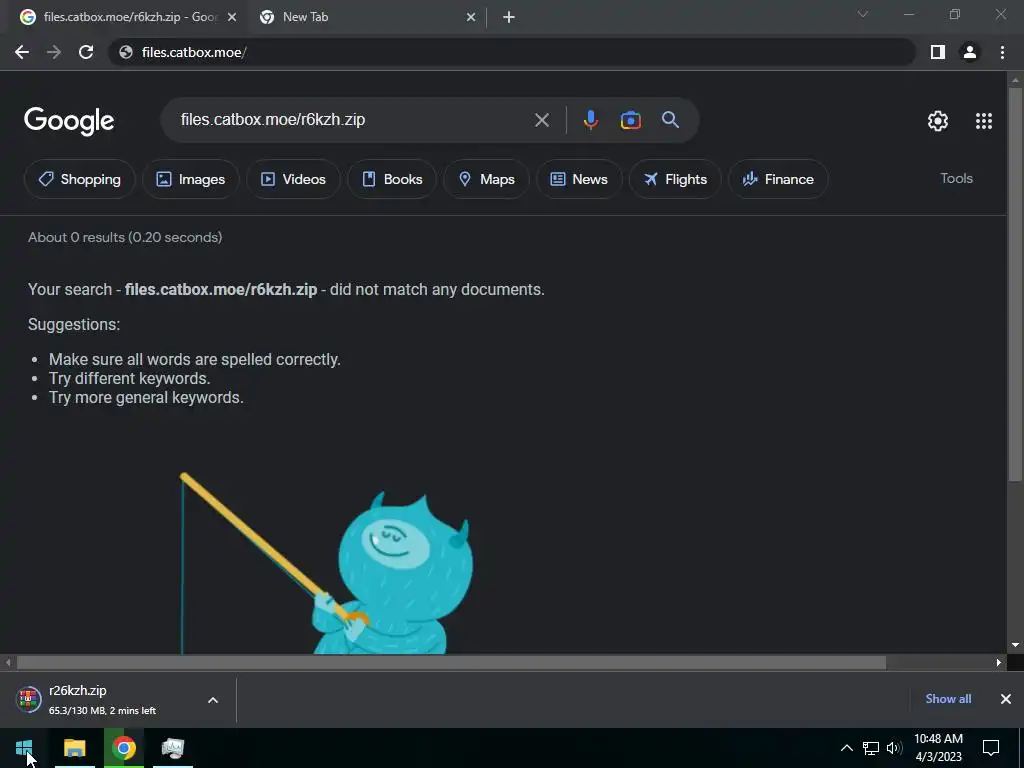This screenshot has width=1024, height=768.
Task: Click the fishing monster illustration
Action: pyautogui.click(x=327, y=563)
